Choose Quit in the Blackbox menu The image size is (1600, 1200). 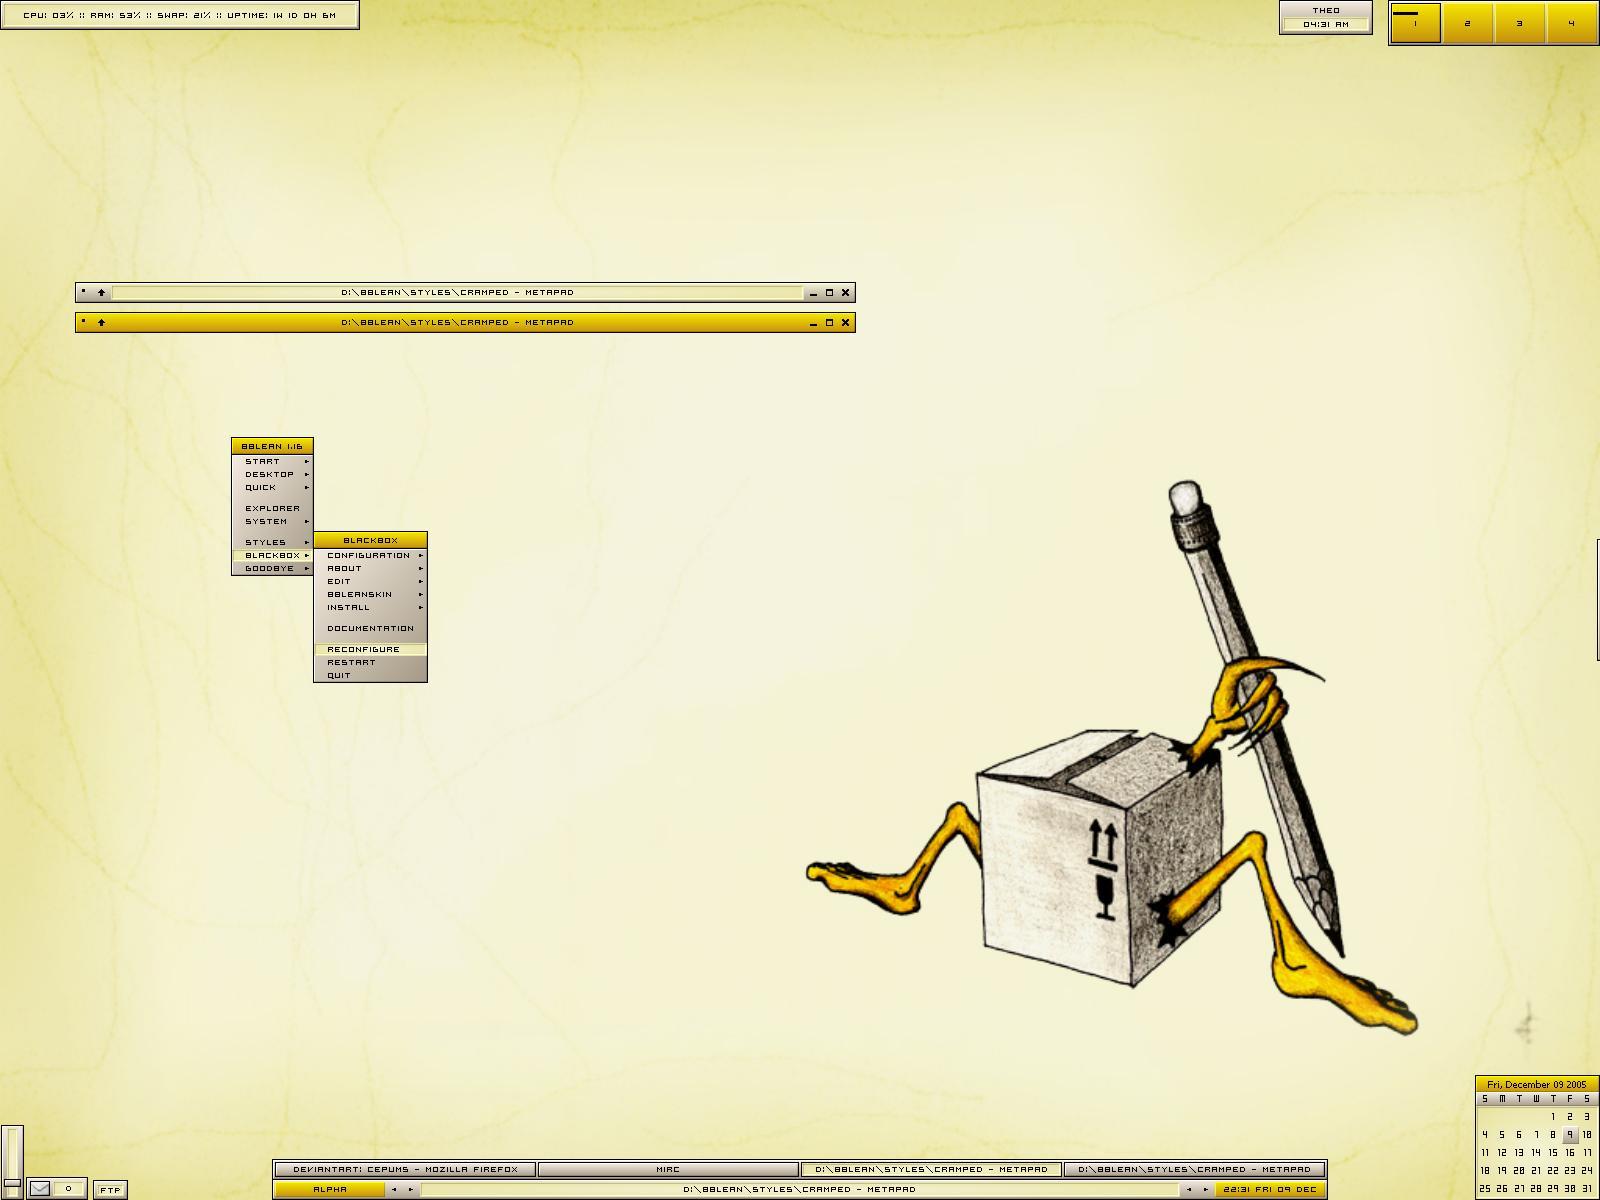click(370, 676)
